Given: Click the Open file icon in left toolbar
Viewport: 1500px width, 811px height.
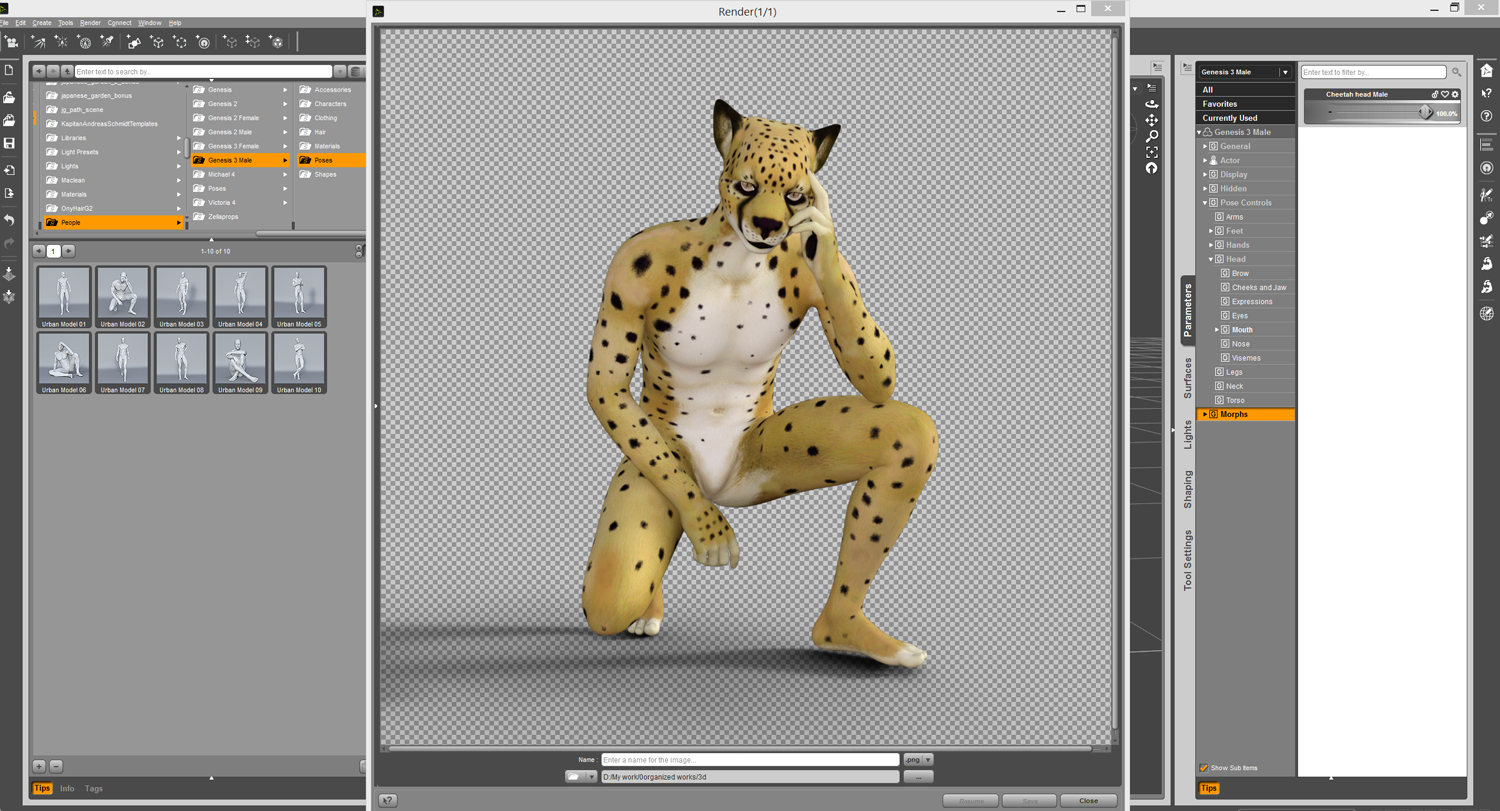Looking at the screenshot, I should click(x=9, y=97).
